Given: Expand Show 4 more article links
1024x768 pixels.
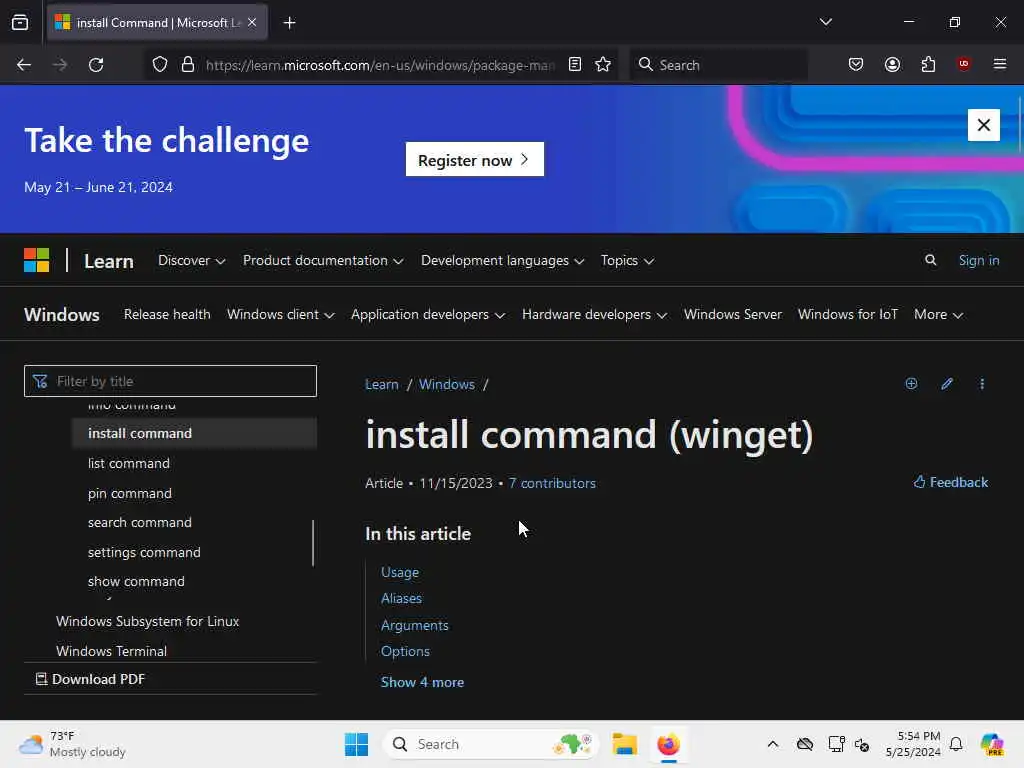Looking at the screenshot, I should coord(423,682).
